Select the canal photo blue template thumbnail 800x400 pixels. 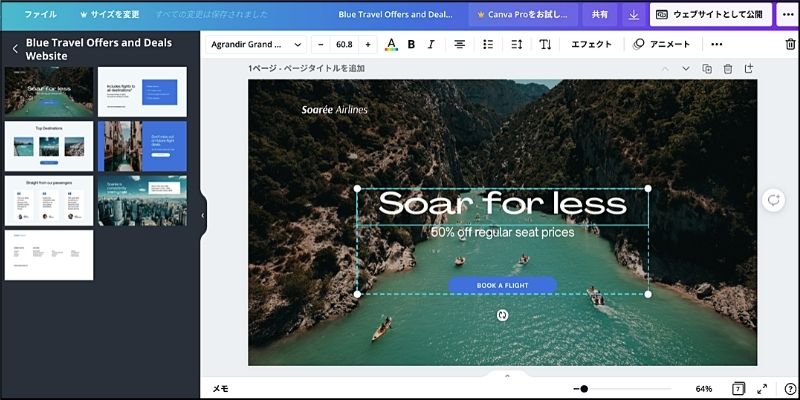(142, 146)
